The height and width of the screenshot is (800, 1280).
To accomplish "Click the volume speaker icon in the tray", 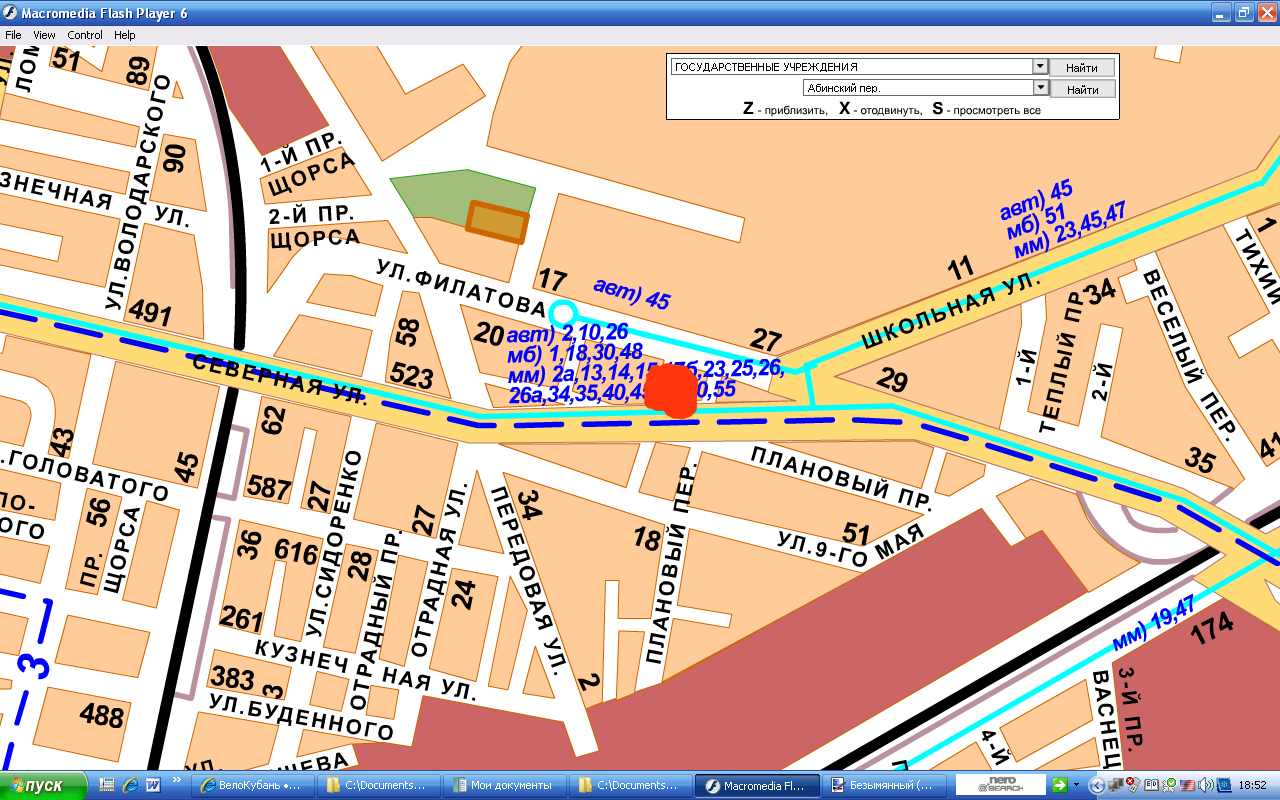I will 1207,785.
